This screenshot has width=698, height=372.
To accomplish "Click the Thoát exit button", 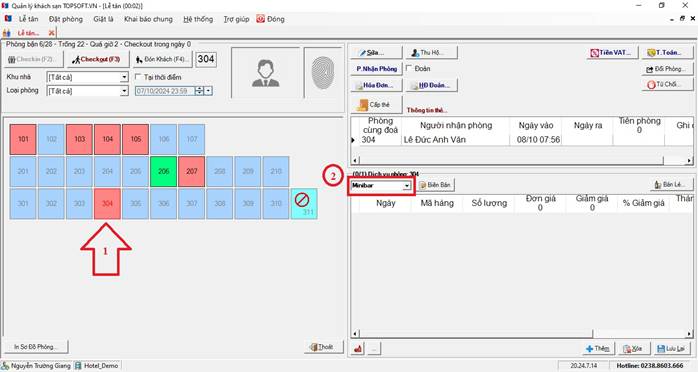I will (325, 347).
